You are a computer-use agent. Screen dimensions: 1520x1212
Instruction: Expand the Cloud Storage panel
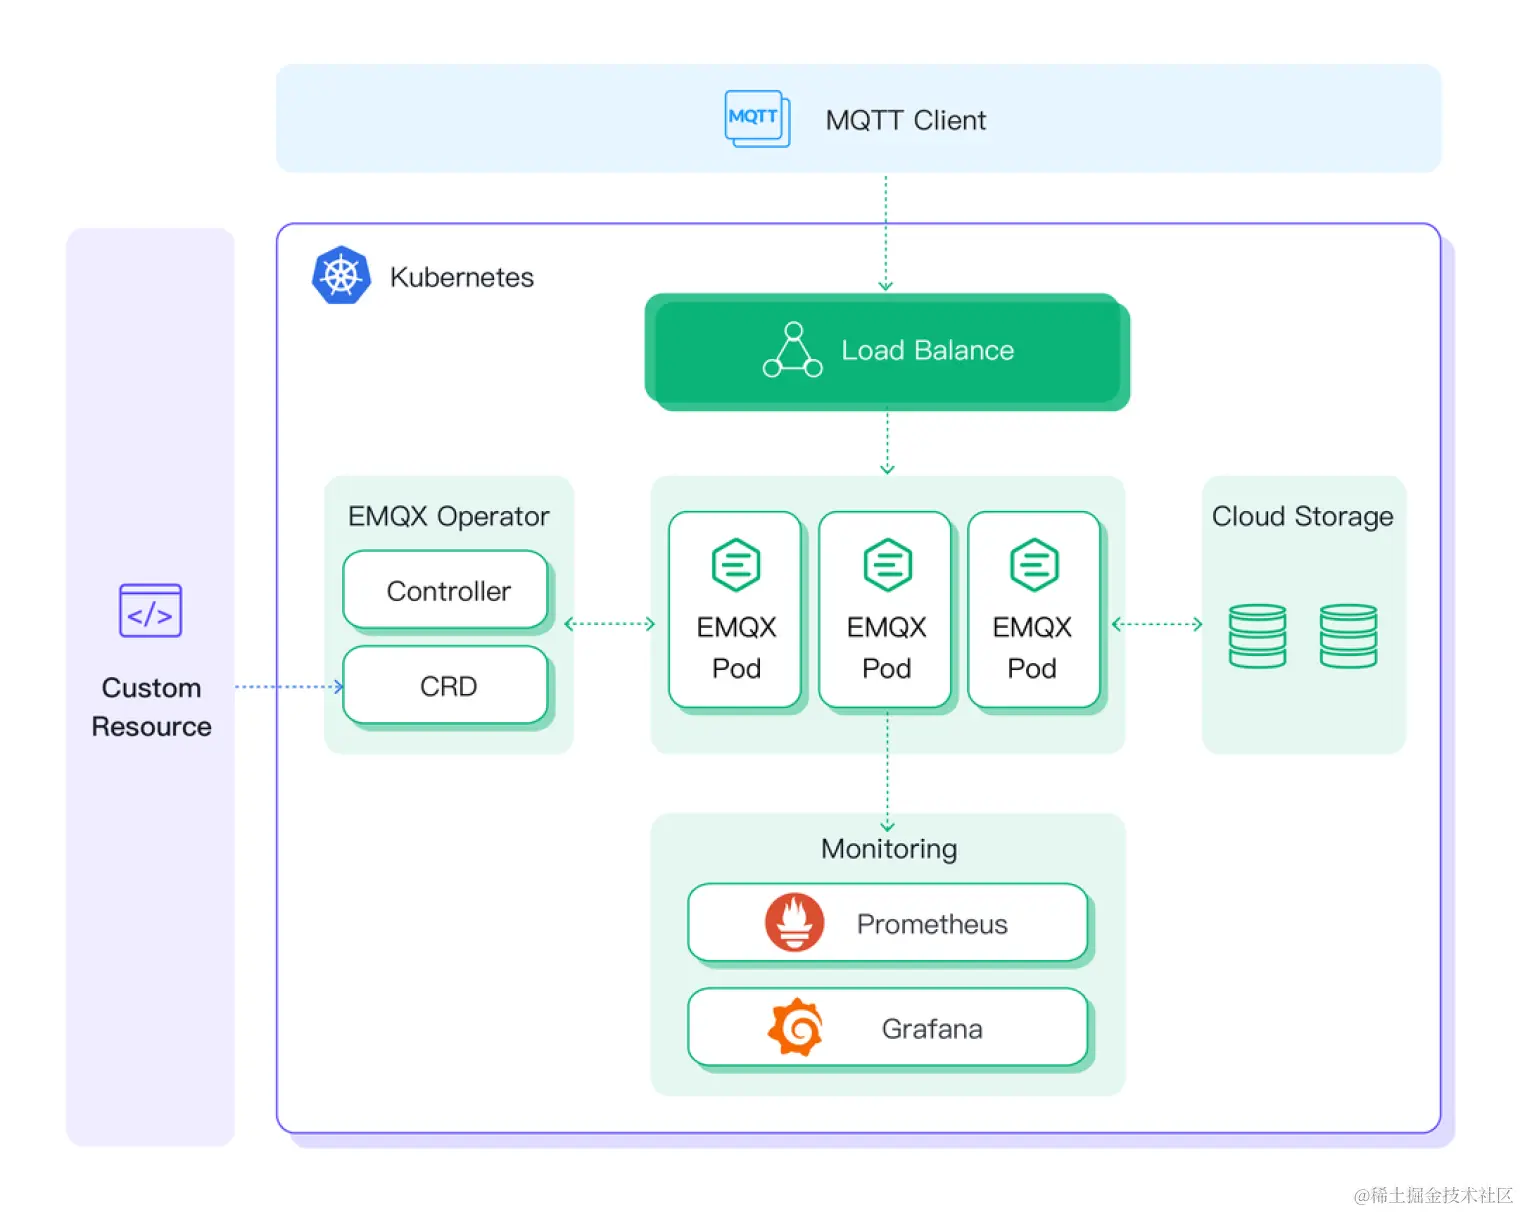tap(1302, 516)
